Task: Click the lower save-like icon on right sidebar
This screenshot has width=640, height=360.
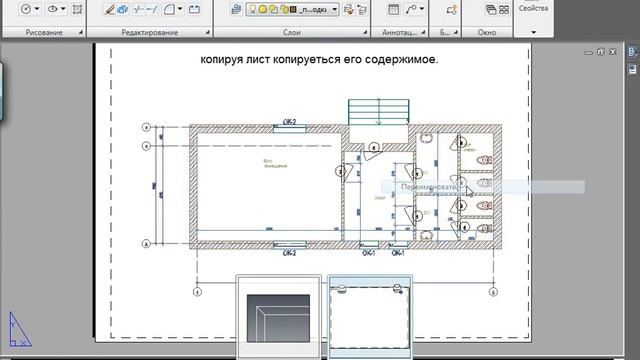Action: point(632,69)
